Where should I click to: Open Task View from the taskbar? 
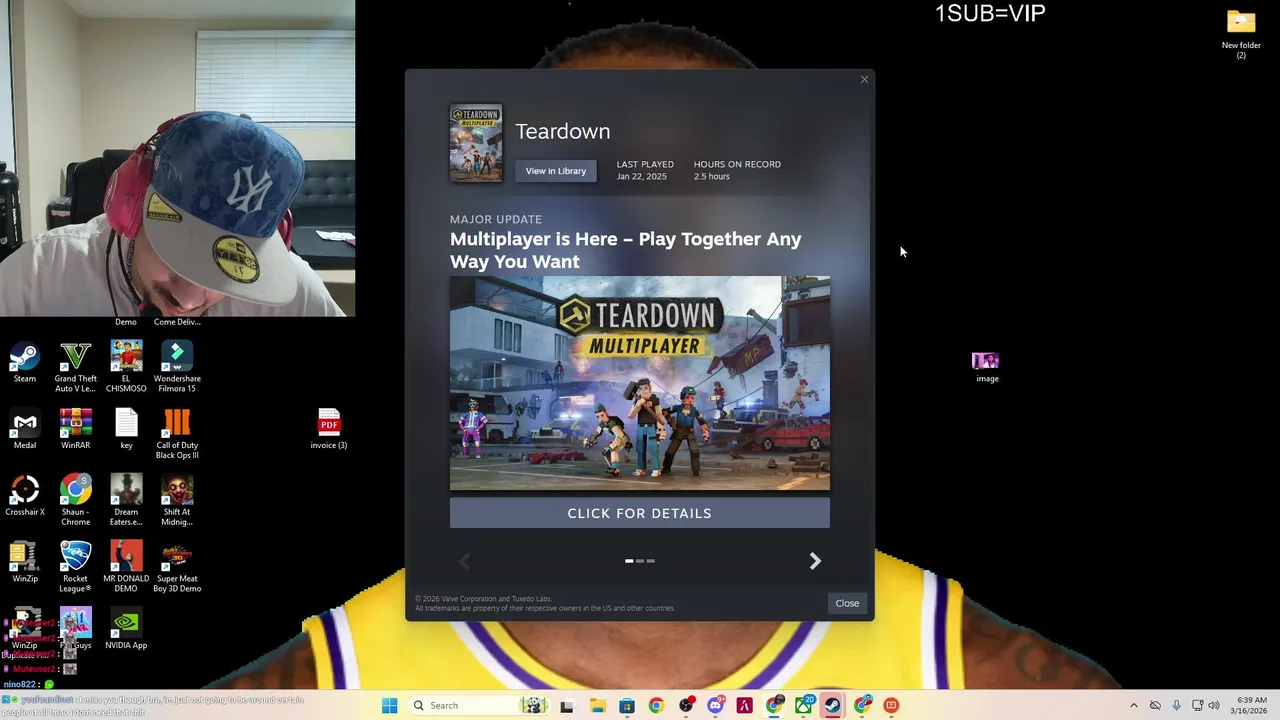tap(566, 705)
